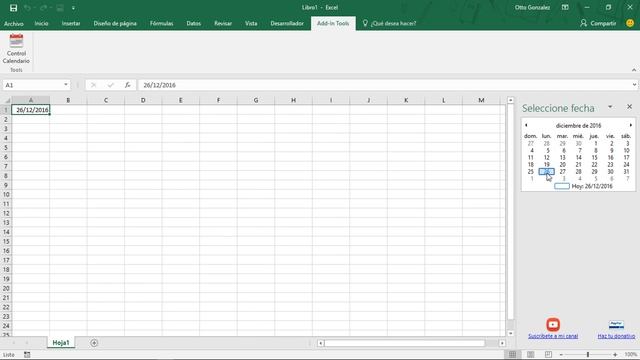
Task: Select day 15 in the calendar
Action: tap(594, 158)
